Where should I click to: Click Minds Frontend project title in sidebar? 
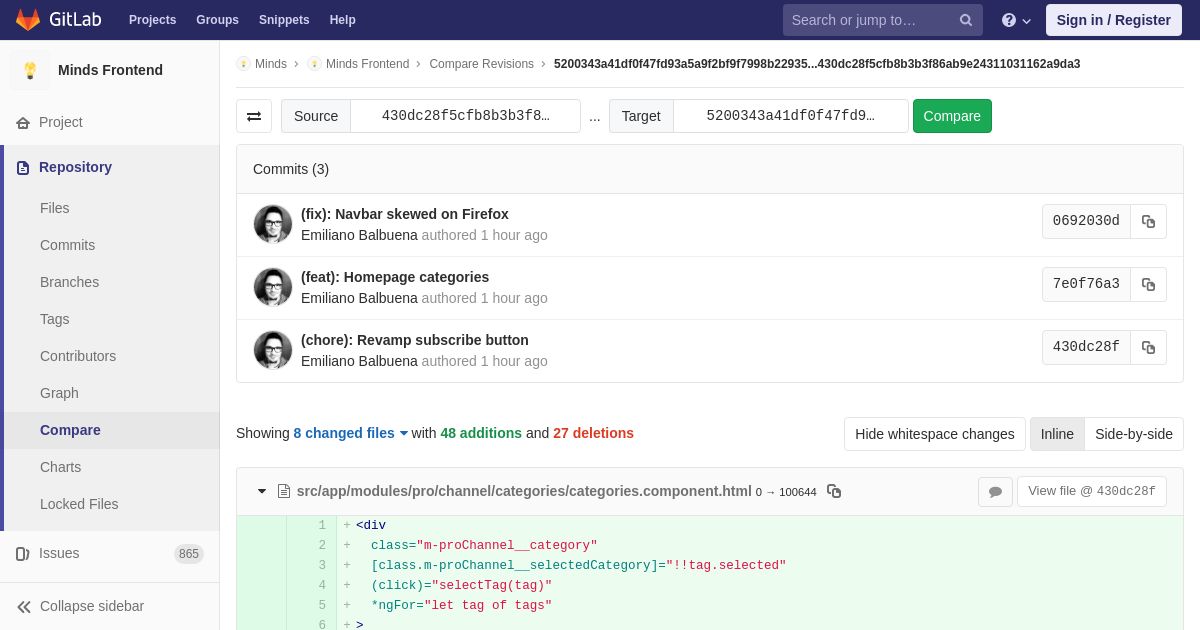[x=110, y=70]
